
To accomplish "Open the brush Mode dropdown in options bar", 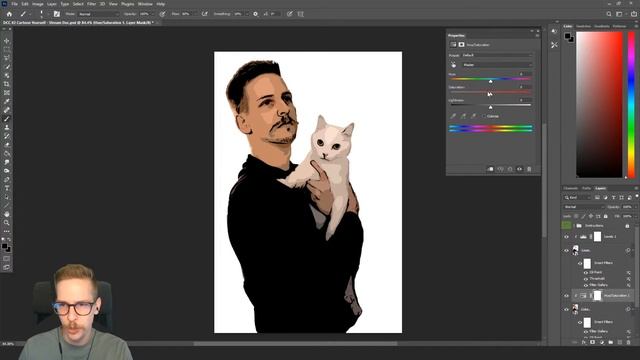I will 98,14.
